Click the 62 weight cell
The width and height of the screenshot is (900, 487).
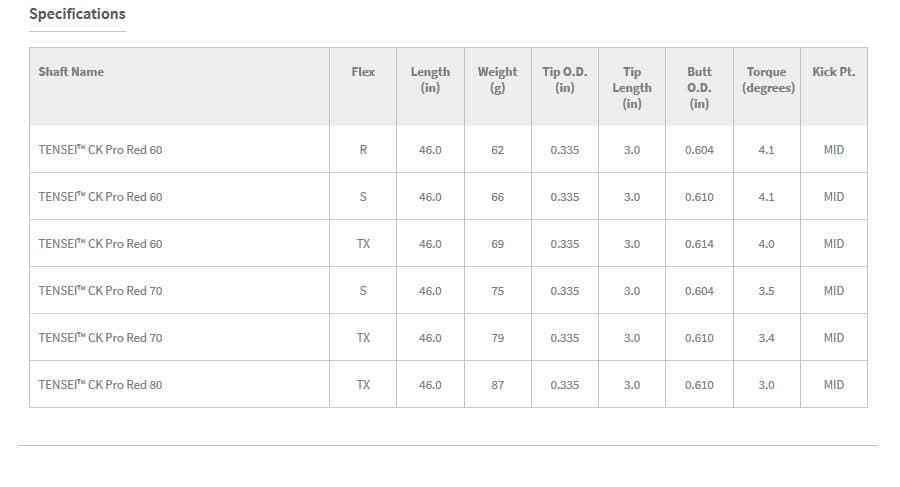(x=498, y=150)
